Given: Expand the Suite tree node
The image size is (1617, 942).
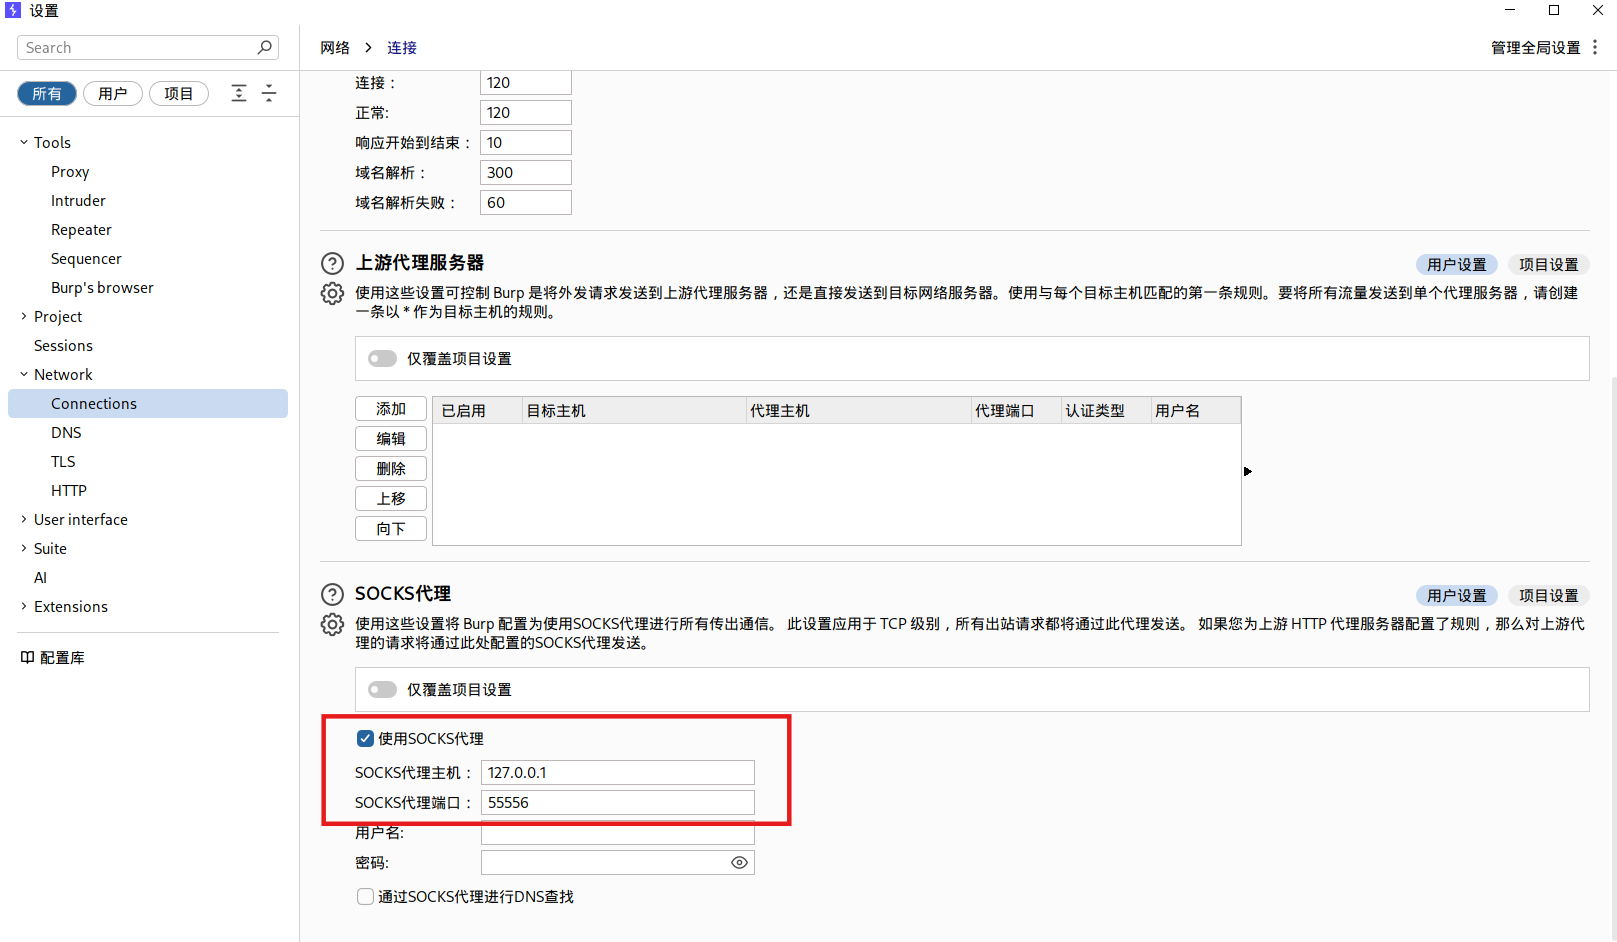Looking at the screenshot, I should click(x=24, y=548).
